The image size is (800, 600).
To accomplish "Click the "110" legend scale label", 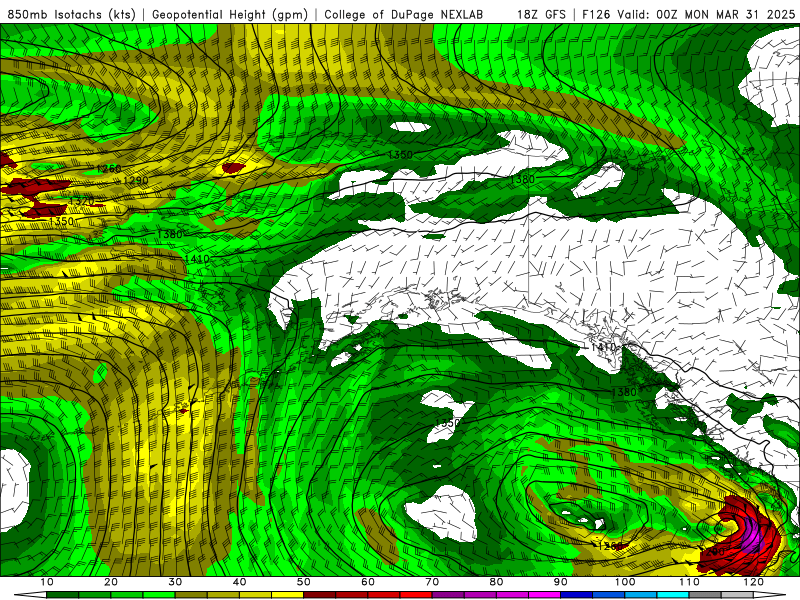I will (x=689, y=582).
